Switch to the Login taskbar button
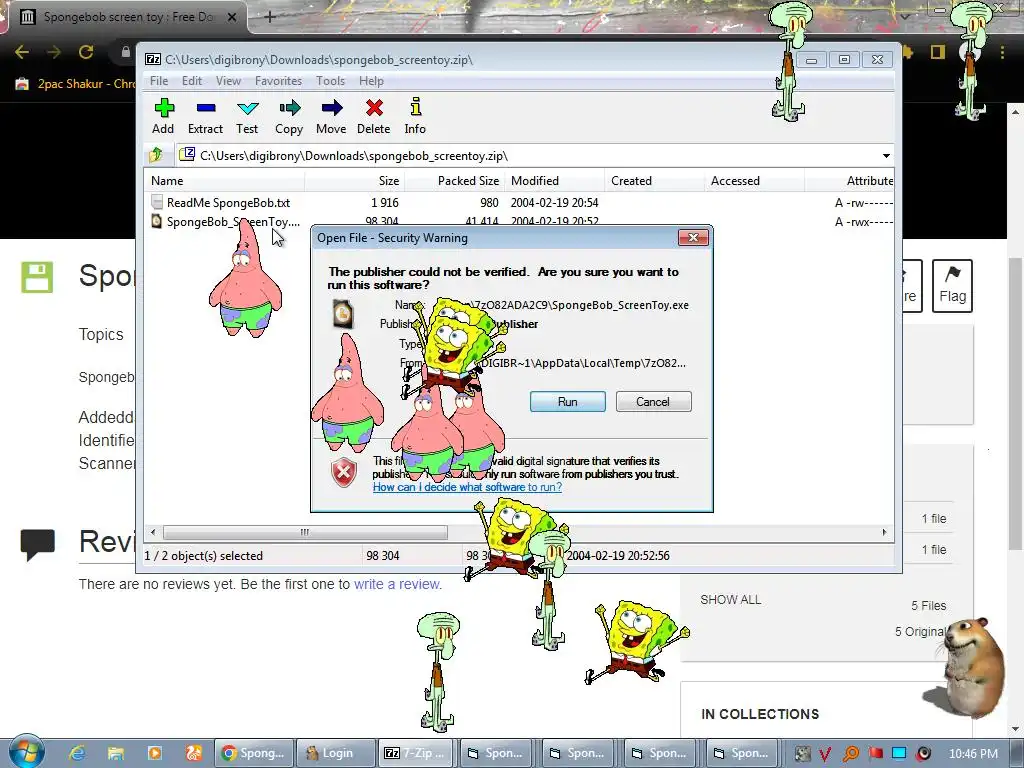The image size is (1024, 768). tap(336, 753)
